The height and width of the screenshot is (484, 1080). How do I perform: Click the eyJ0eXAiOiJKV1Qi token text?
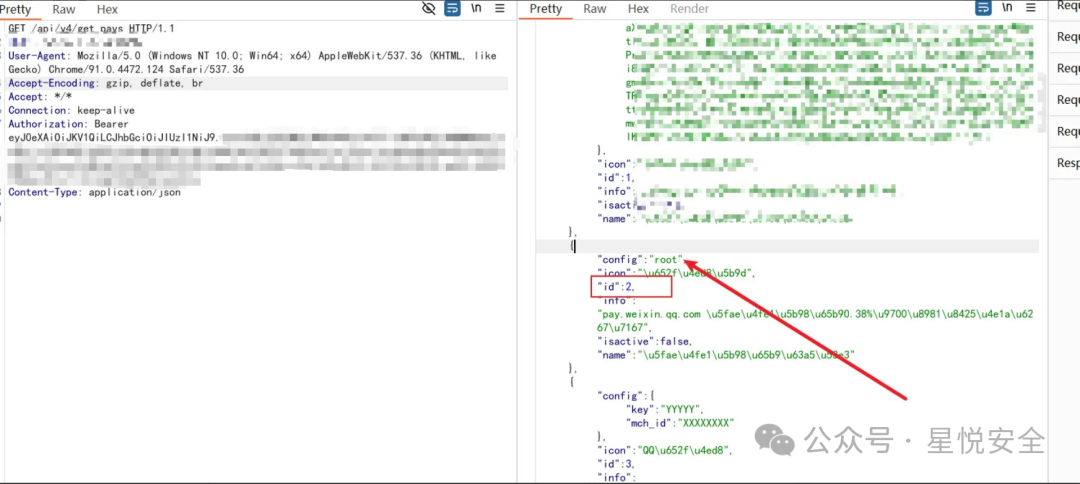click(x=114, y=138)
